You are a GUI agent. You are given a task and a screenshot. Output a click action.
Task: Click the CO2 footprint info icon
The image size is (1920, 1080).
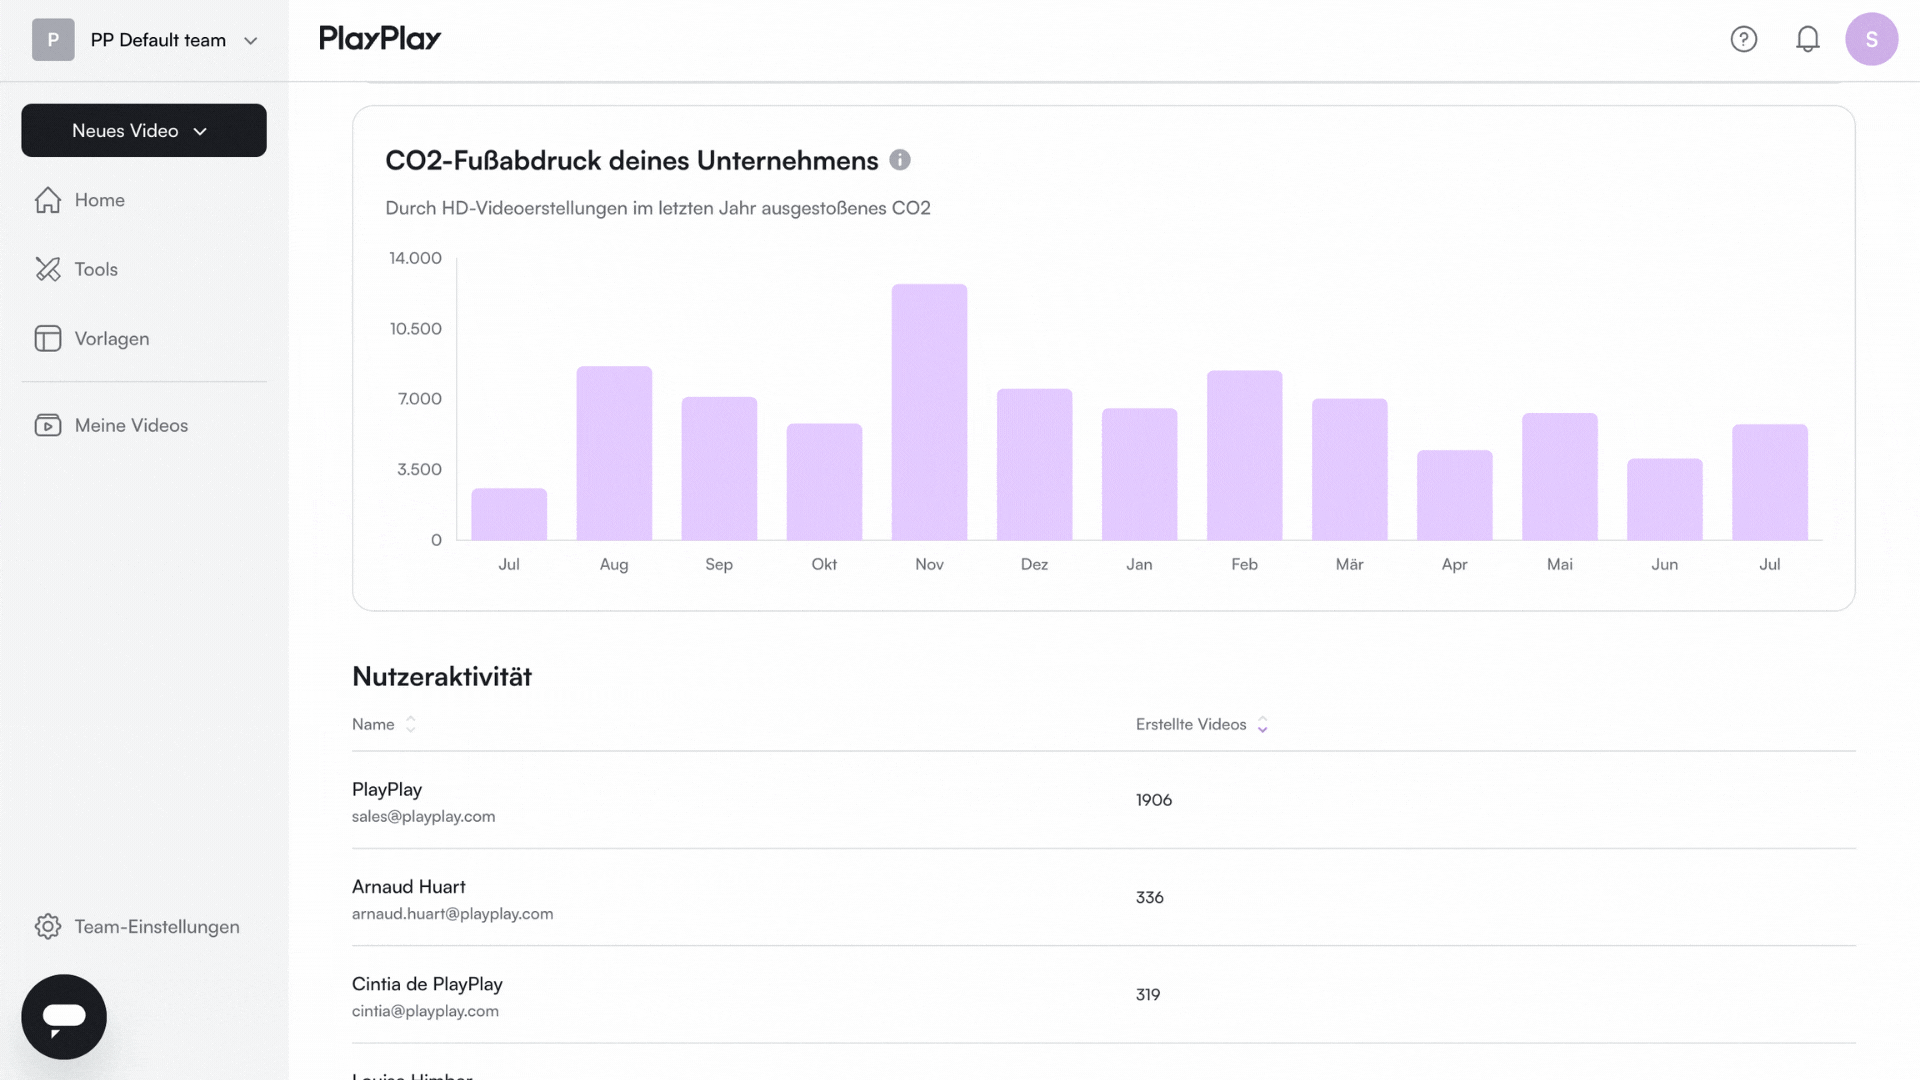click(900, 160)
